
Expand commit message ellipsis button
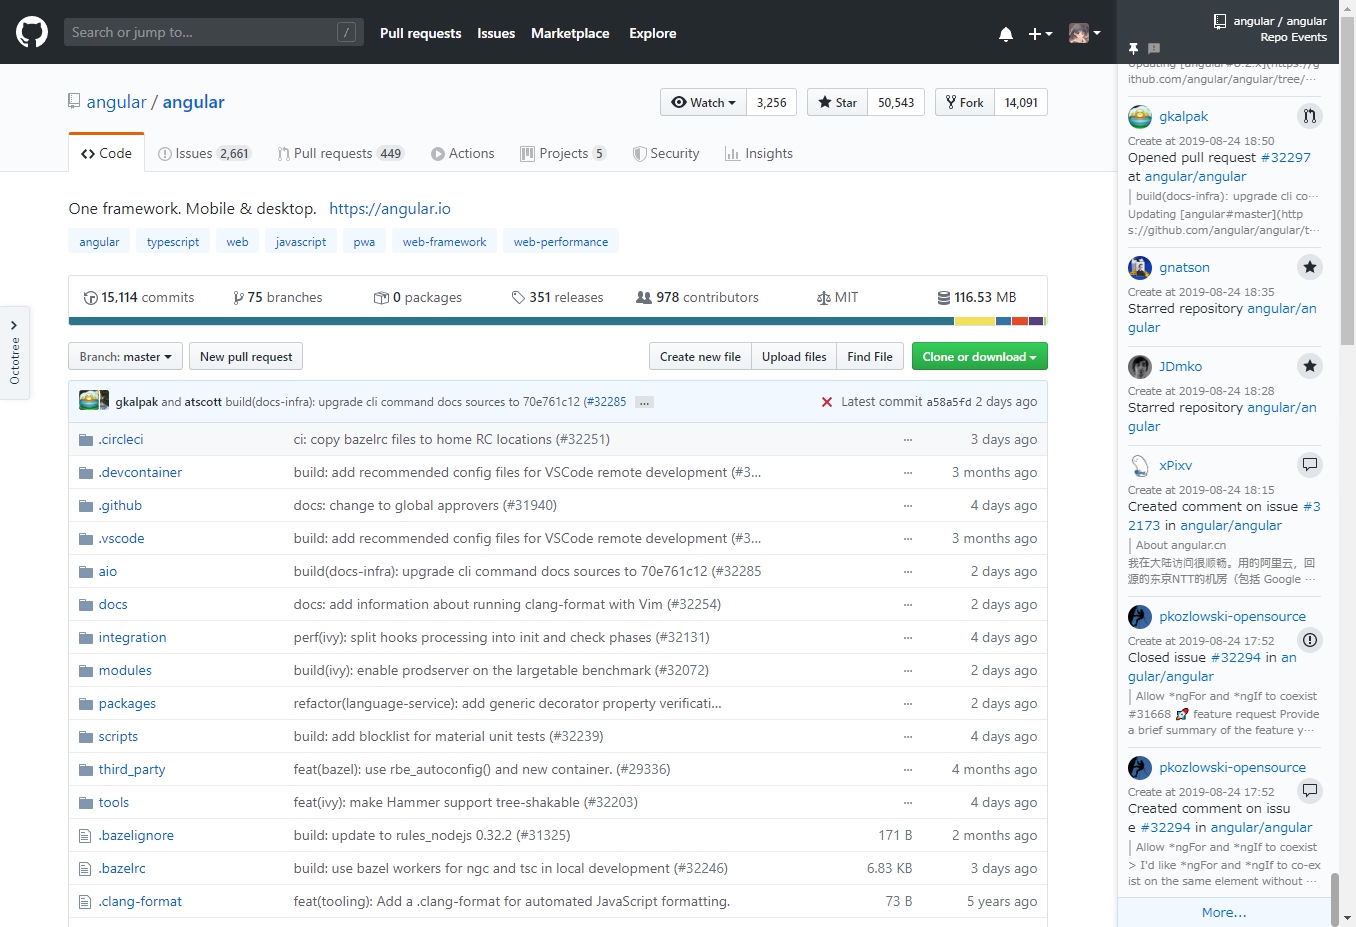[x=644, y=402]
